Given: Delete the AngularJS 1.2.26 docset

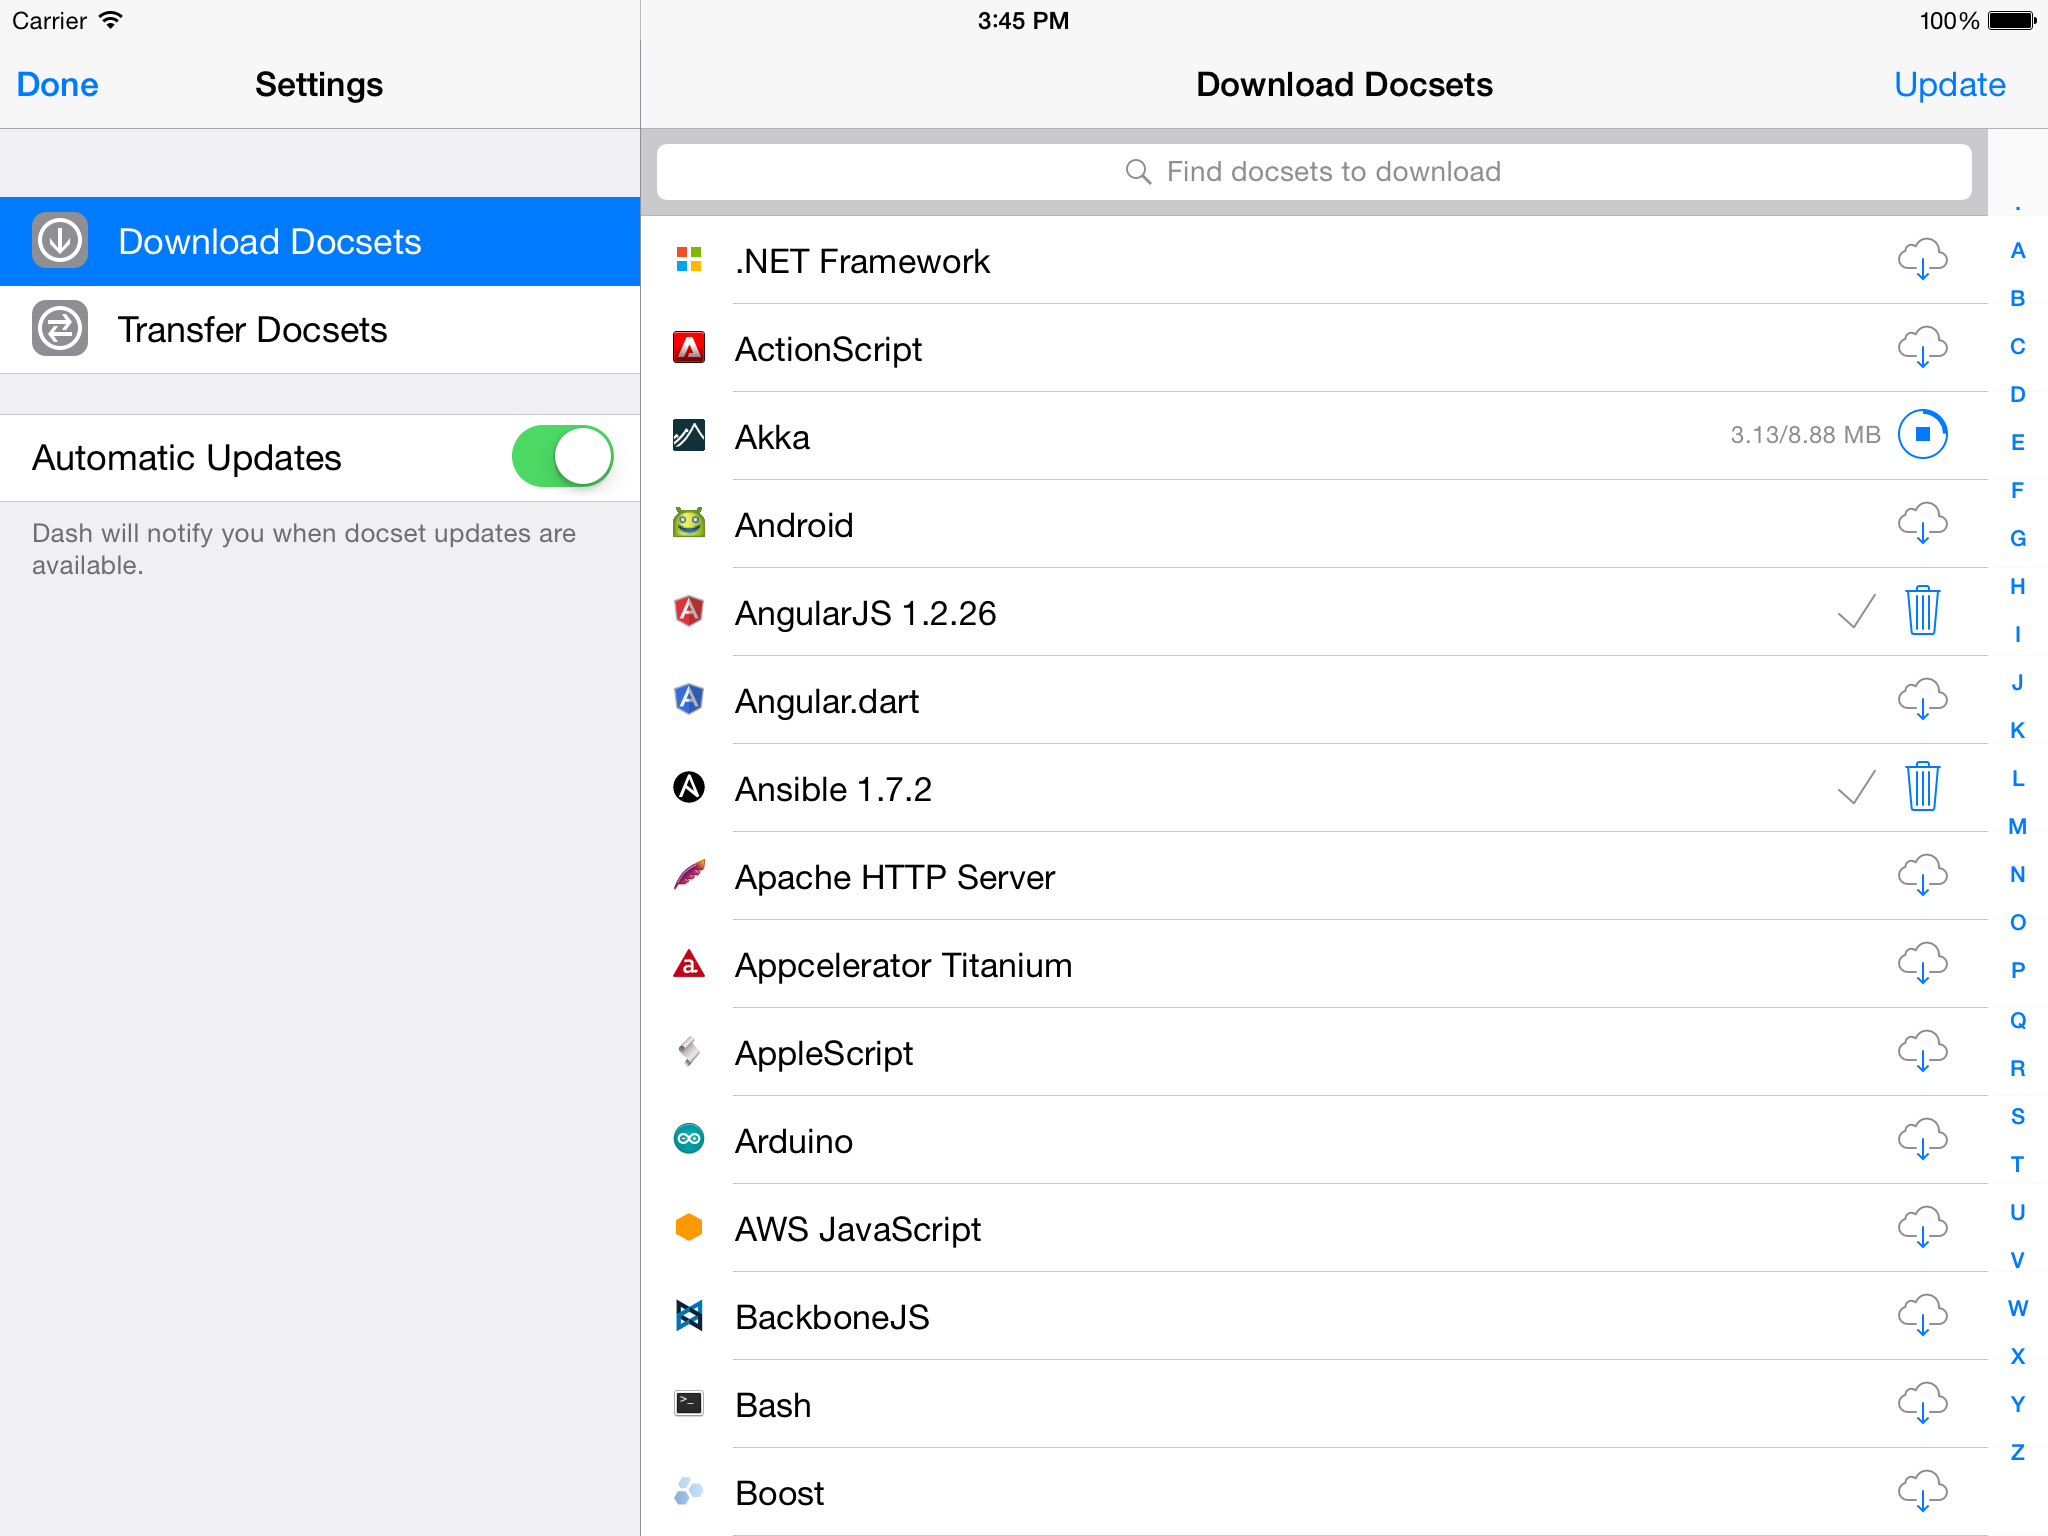Looking at the screenshot, I should [x=1922, y=611].
